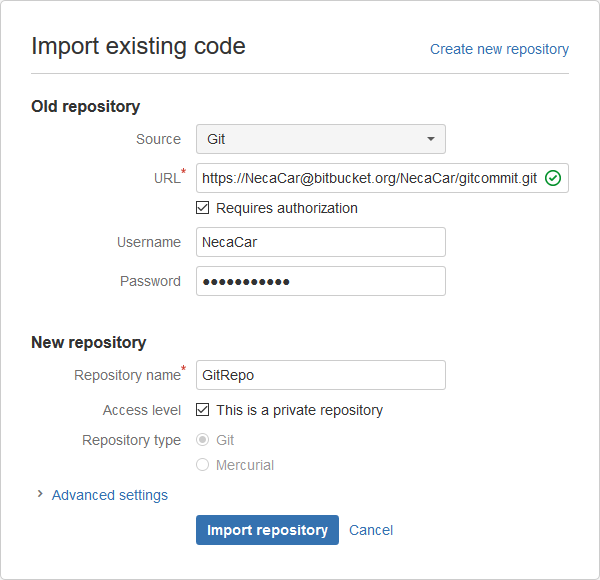Click the Import repository button
The image size is (600, 580).
[267, 530]
